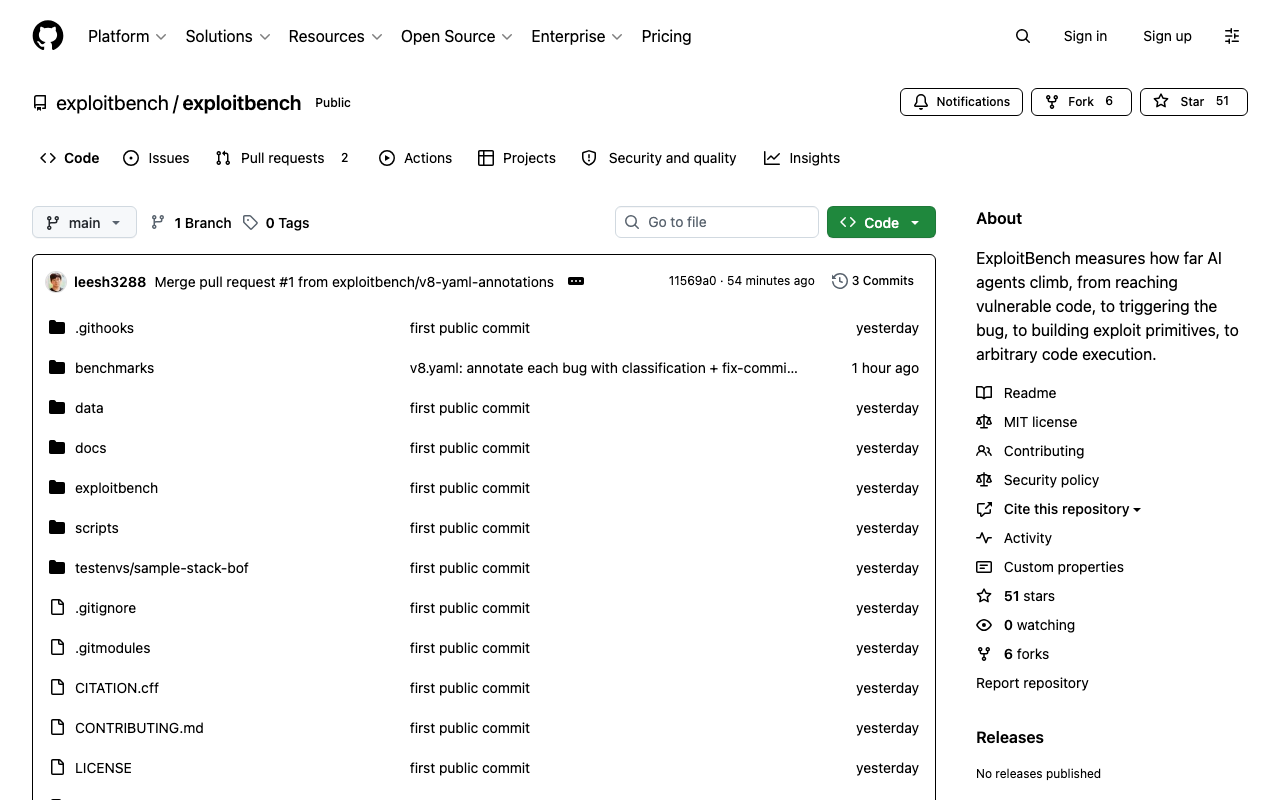This screenshot has height=800, width=1280.
Task: Open the green Code dropdown button
Action: [881, 222]
